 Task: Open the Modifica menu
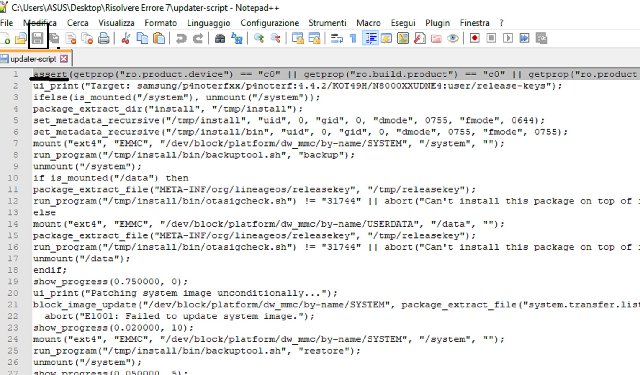pos(40,23)
